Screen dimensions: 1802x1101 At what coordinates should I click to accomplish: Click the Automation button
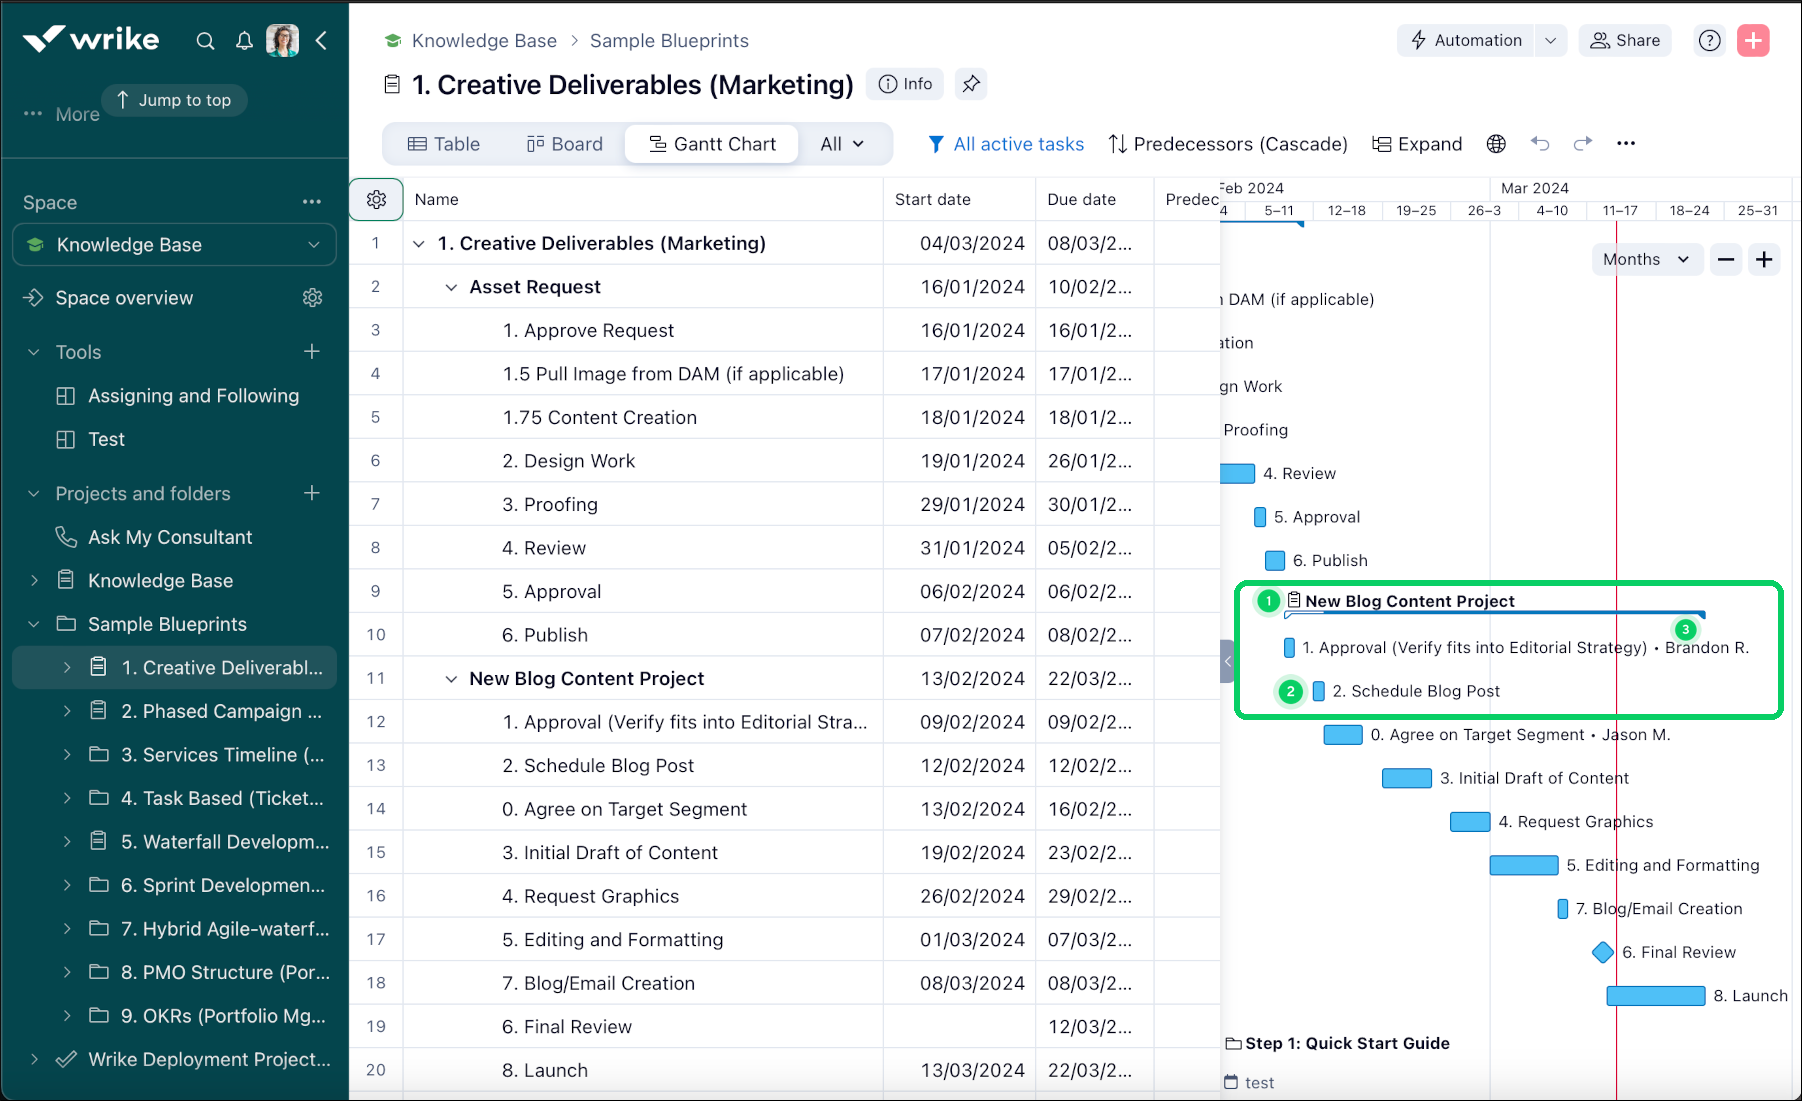tap(1466, 41)
